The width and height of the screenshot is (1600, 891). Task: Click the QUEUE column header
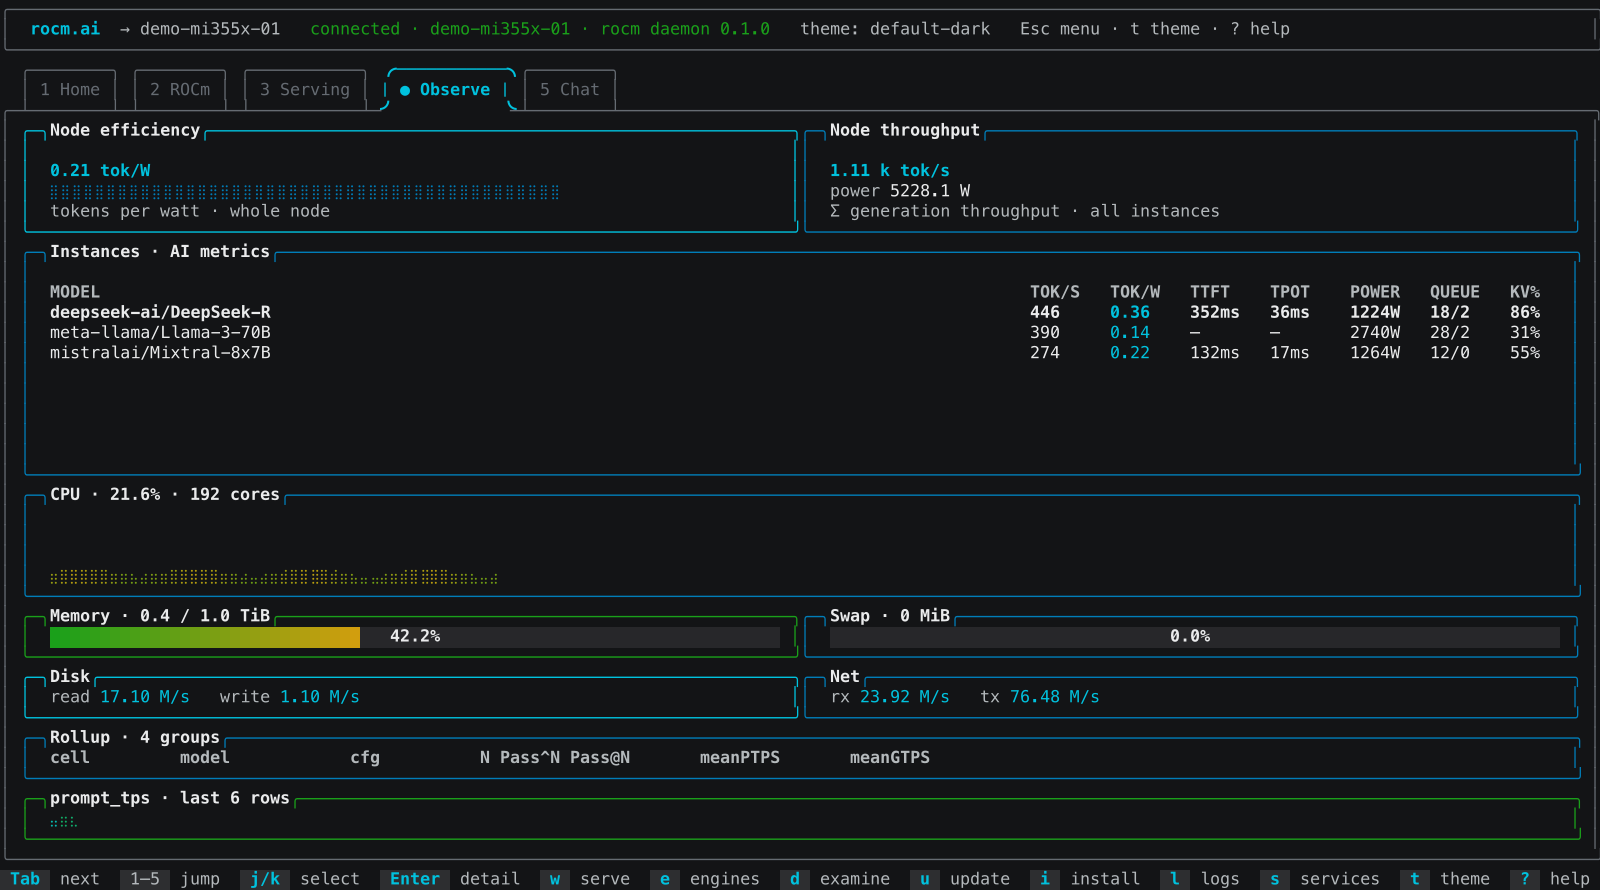point(1455,292)
